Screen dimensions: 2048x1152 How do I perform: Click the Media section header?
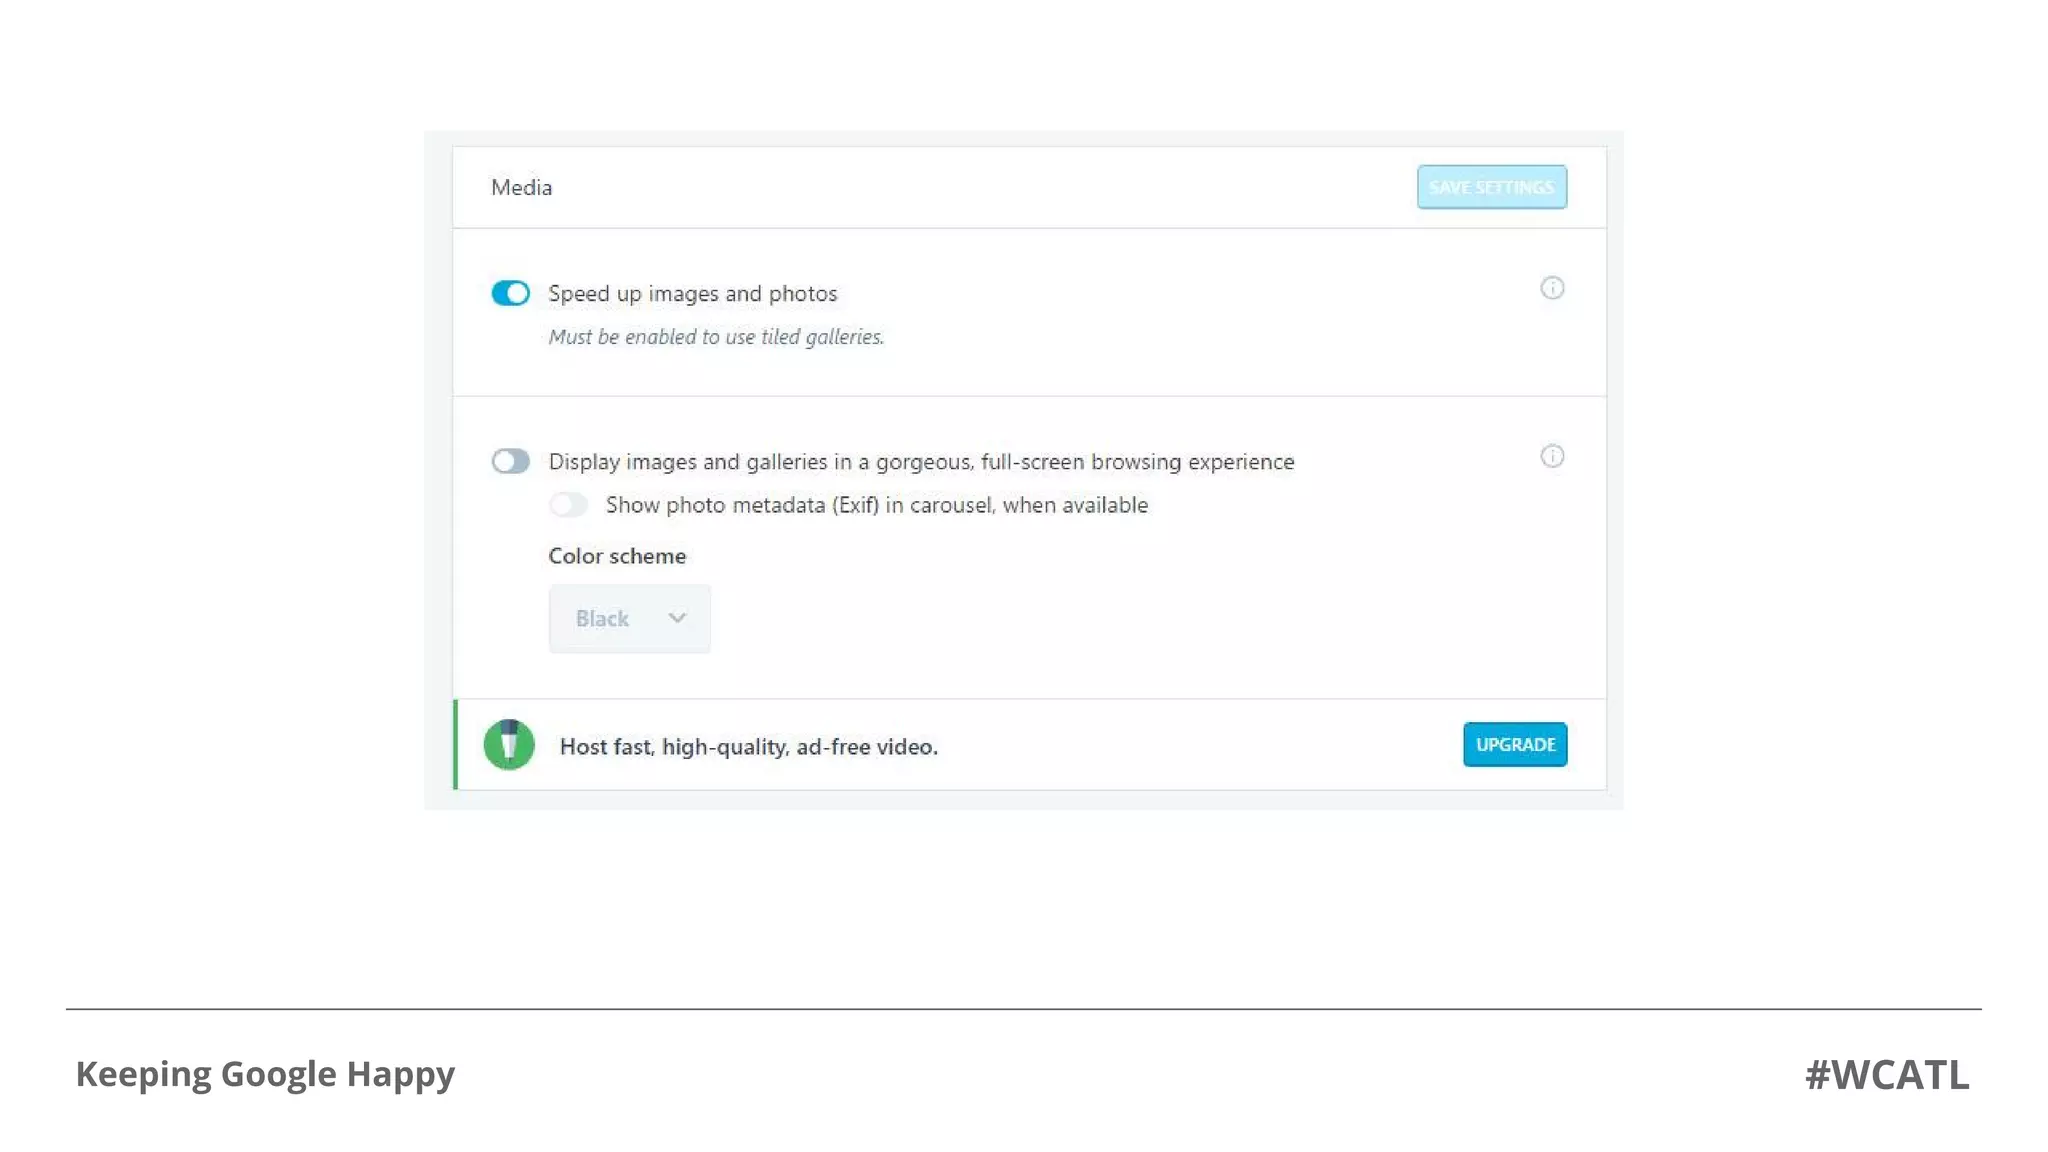[x=521, y=188]
